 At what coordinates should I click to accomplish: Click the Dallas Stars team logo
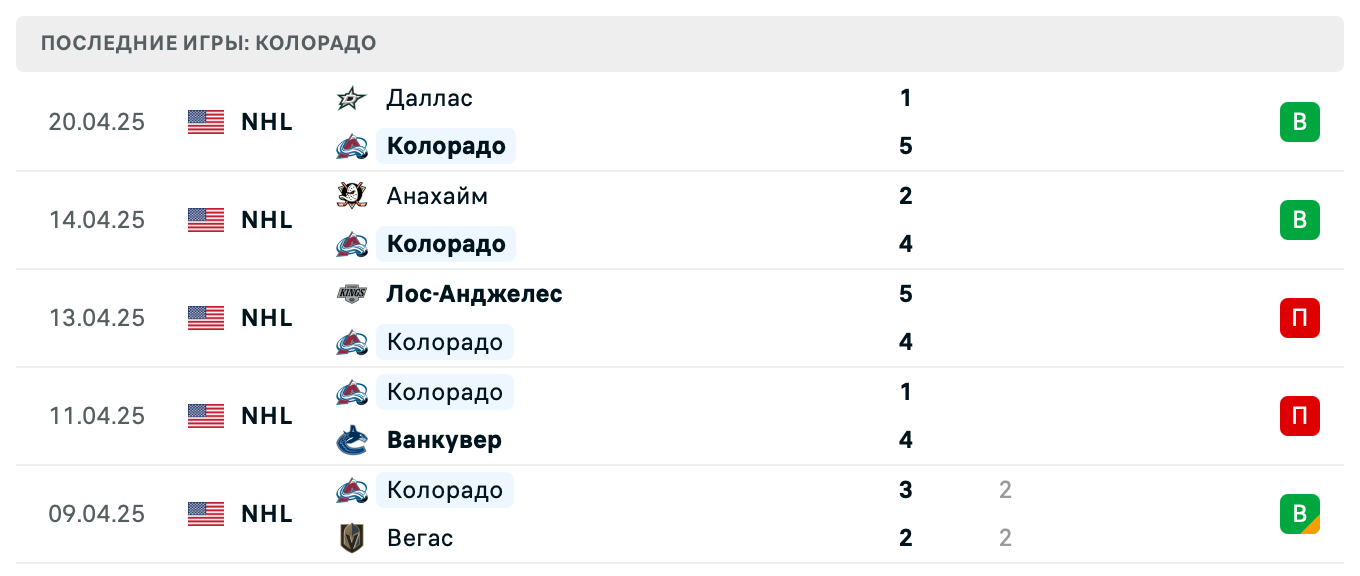[x=351, y=98]
